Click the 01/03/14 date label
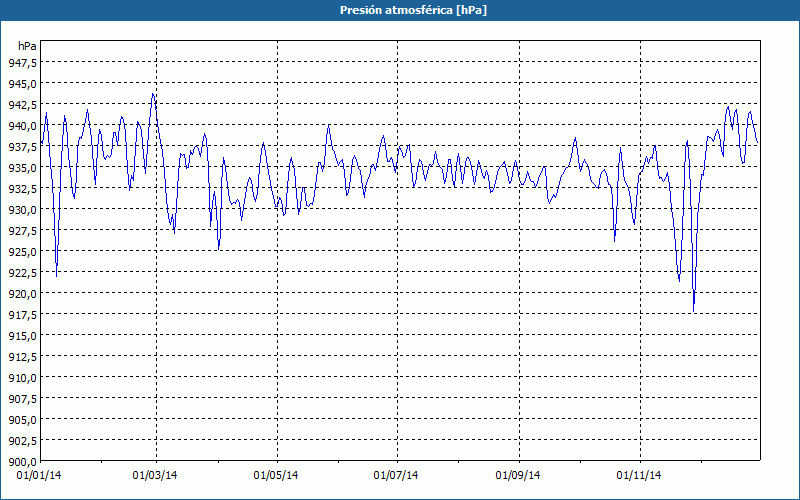The image size is (800, 500). 155,475
